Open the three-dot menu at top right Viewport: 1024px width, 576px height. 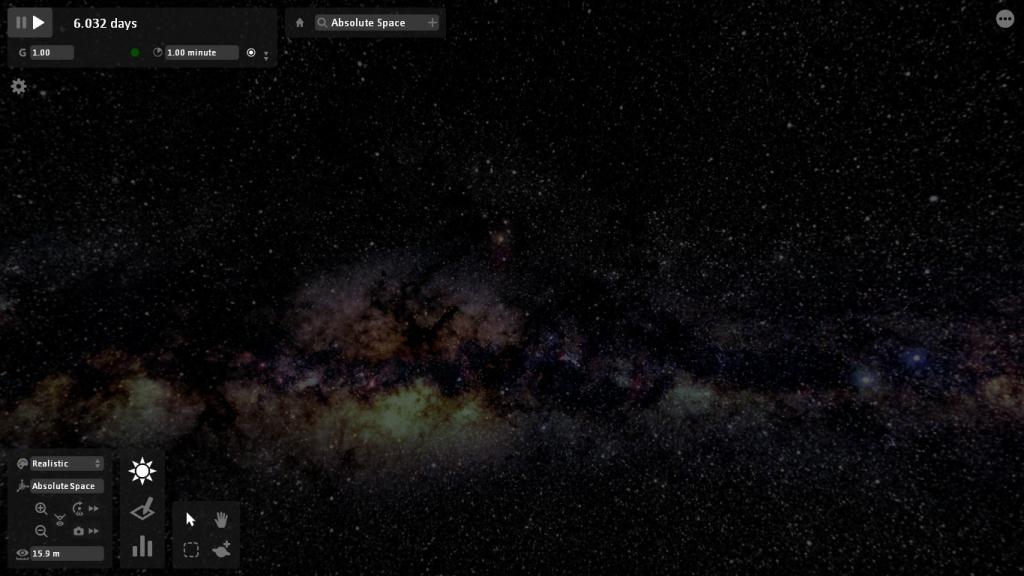1004,19
